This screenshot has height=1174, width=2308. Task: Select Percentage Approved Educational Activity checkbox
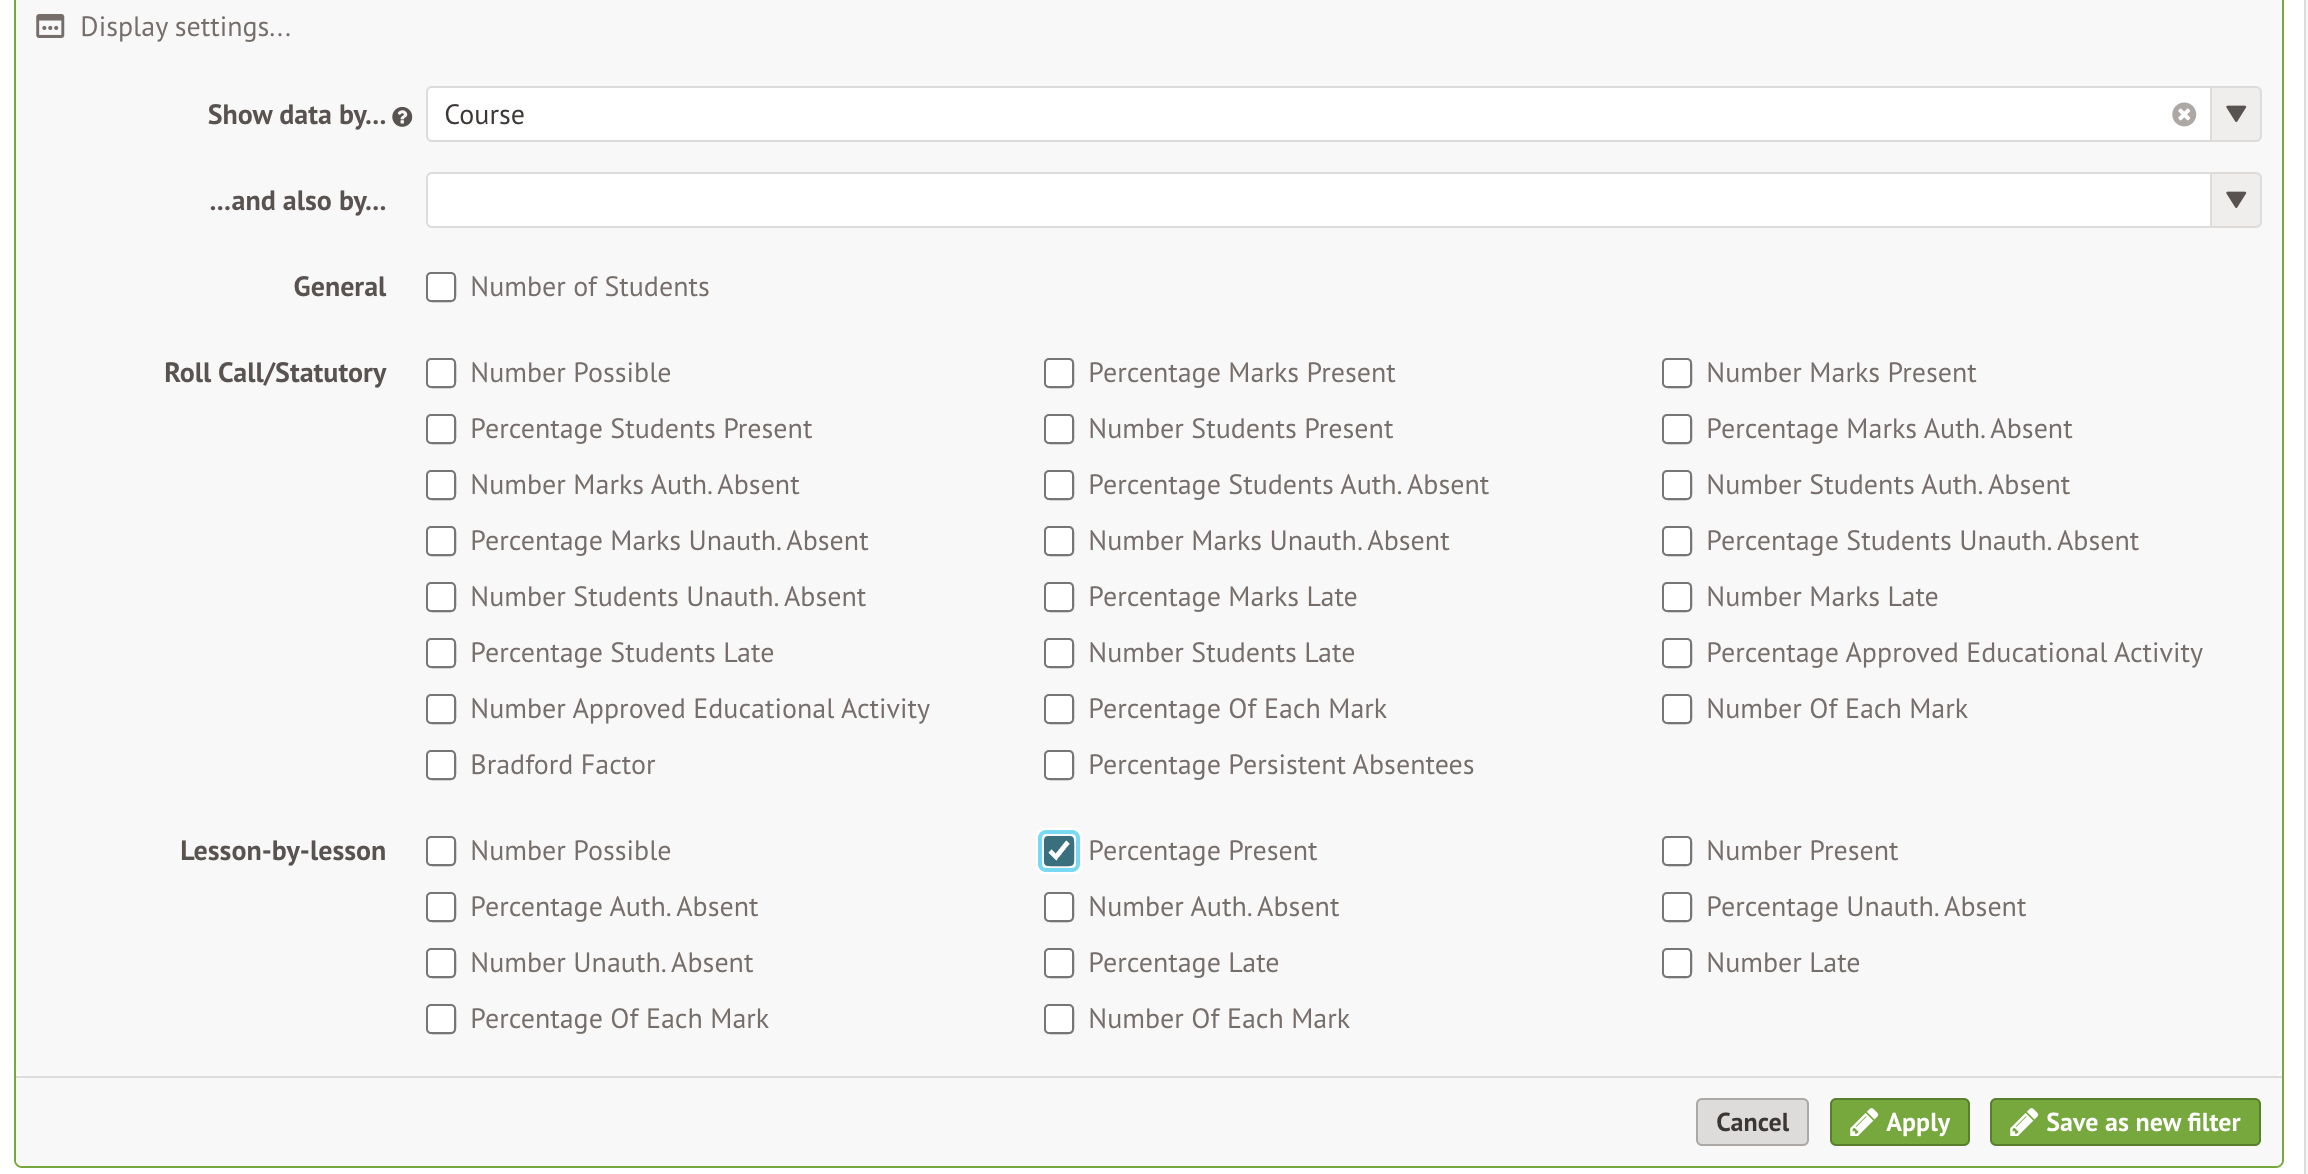(1677, 654)
